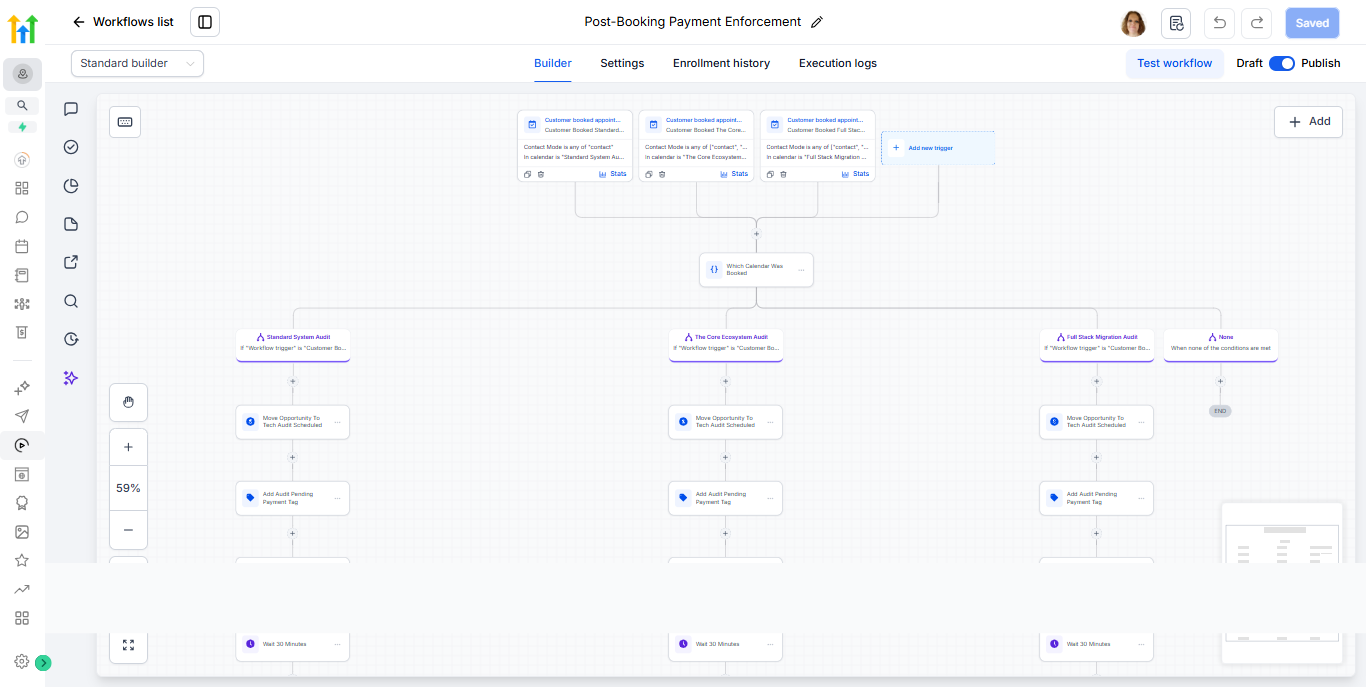Open options on Standard branch Wait 30 Minutes
The height and width of the screenshot is (687, 1366).
click(x=337, y=644)
